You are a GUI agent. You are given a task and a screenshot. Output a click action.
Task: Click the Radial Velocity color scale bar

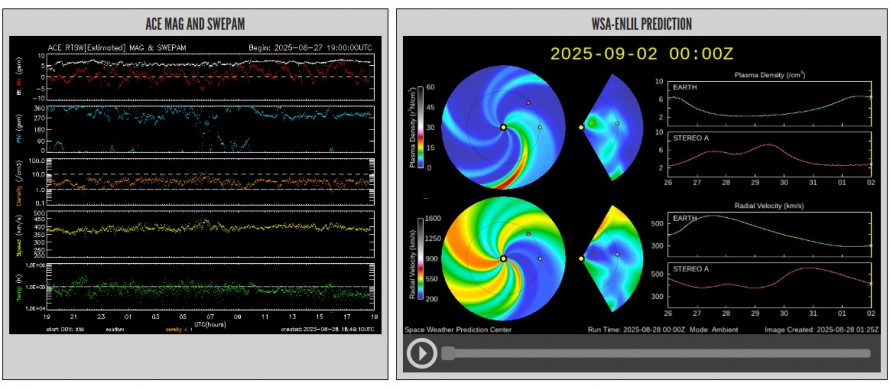coord(421,258)
